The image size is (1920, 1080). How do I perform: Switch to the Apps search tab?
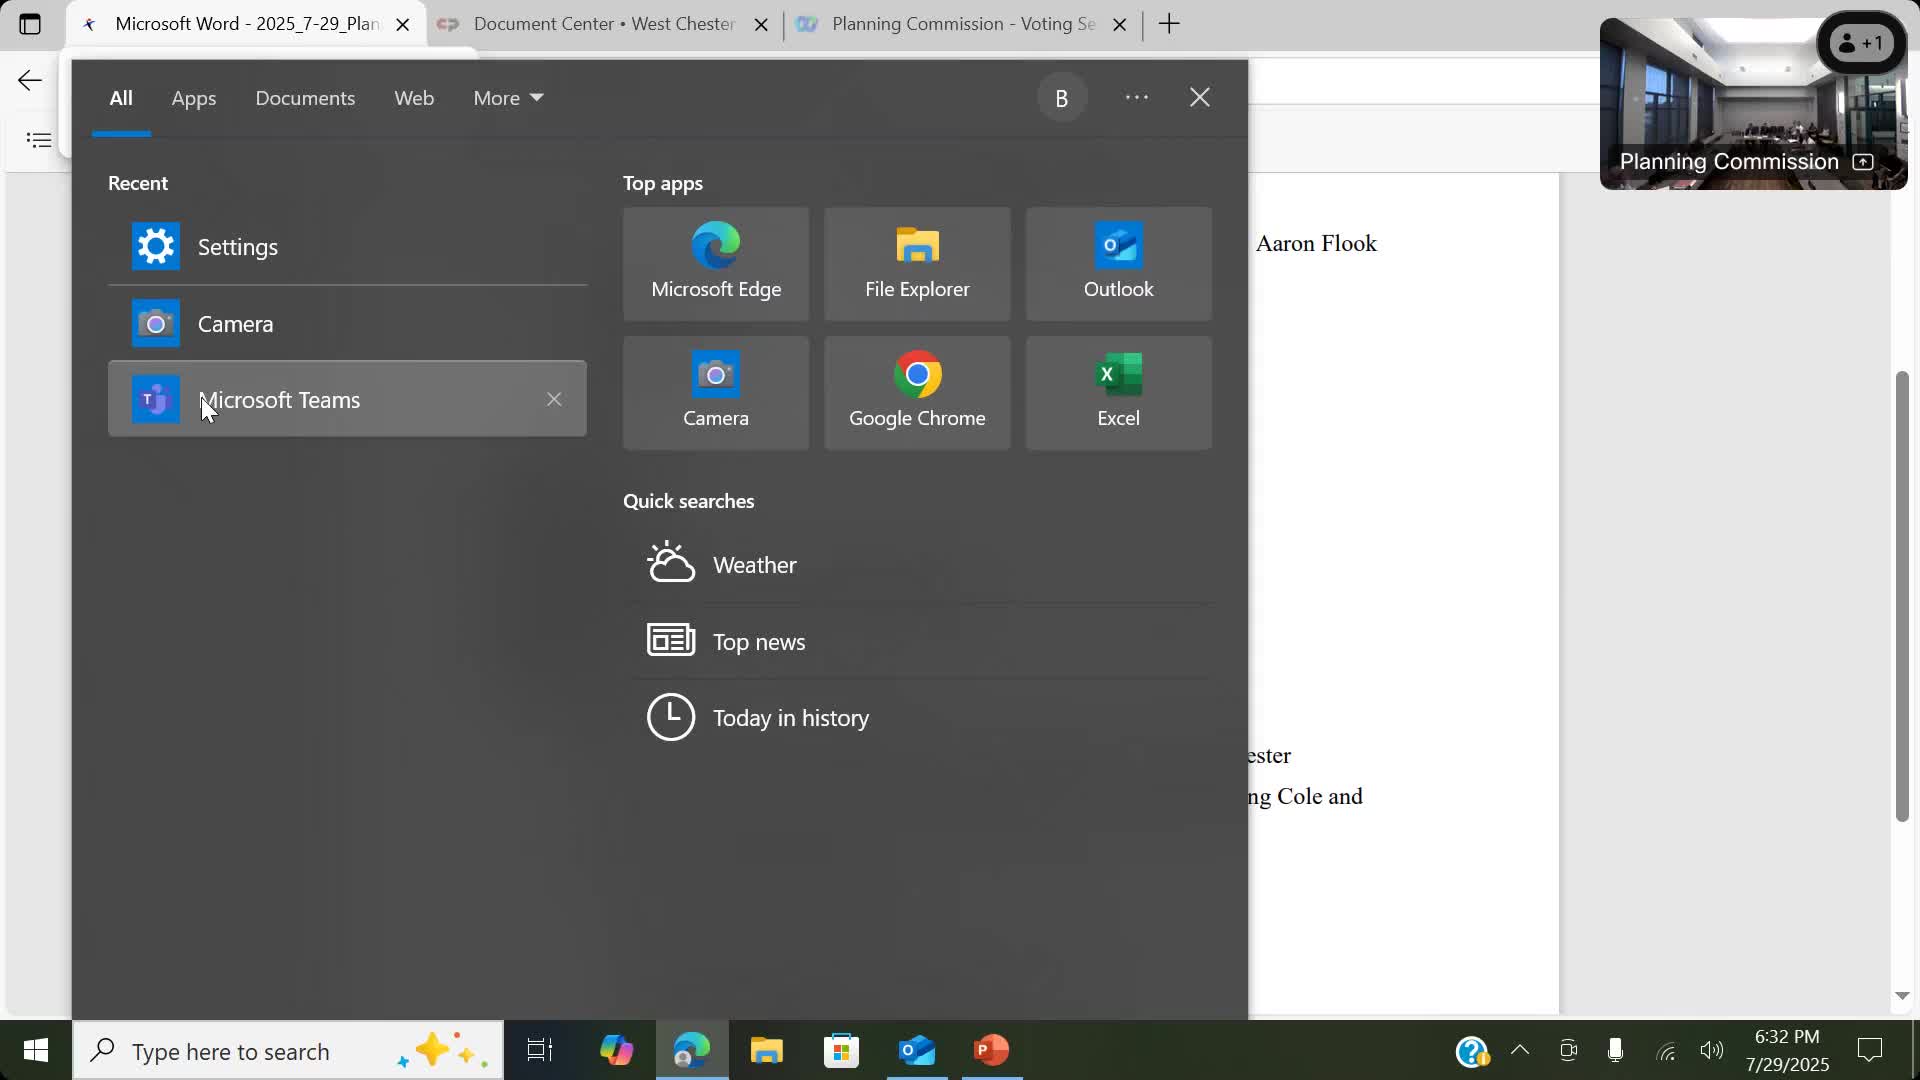pyautogui.click(x=194, y=98)
